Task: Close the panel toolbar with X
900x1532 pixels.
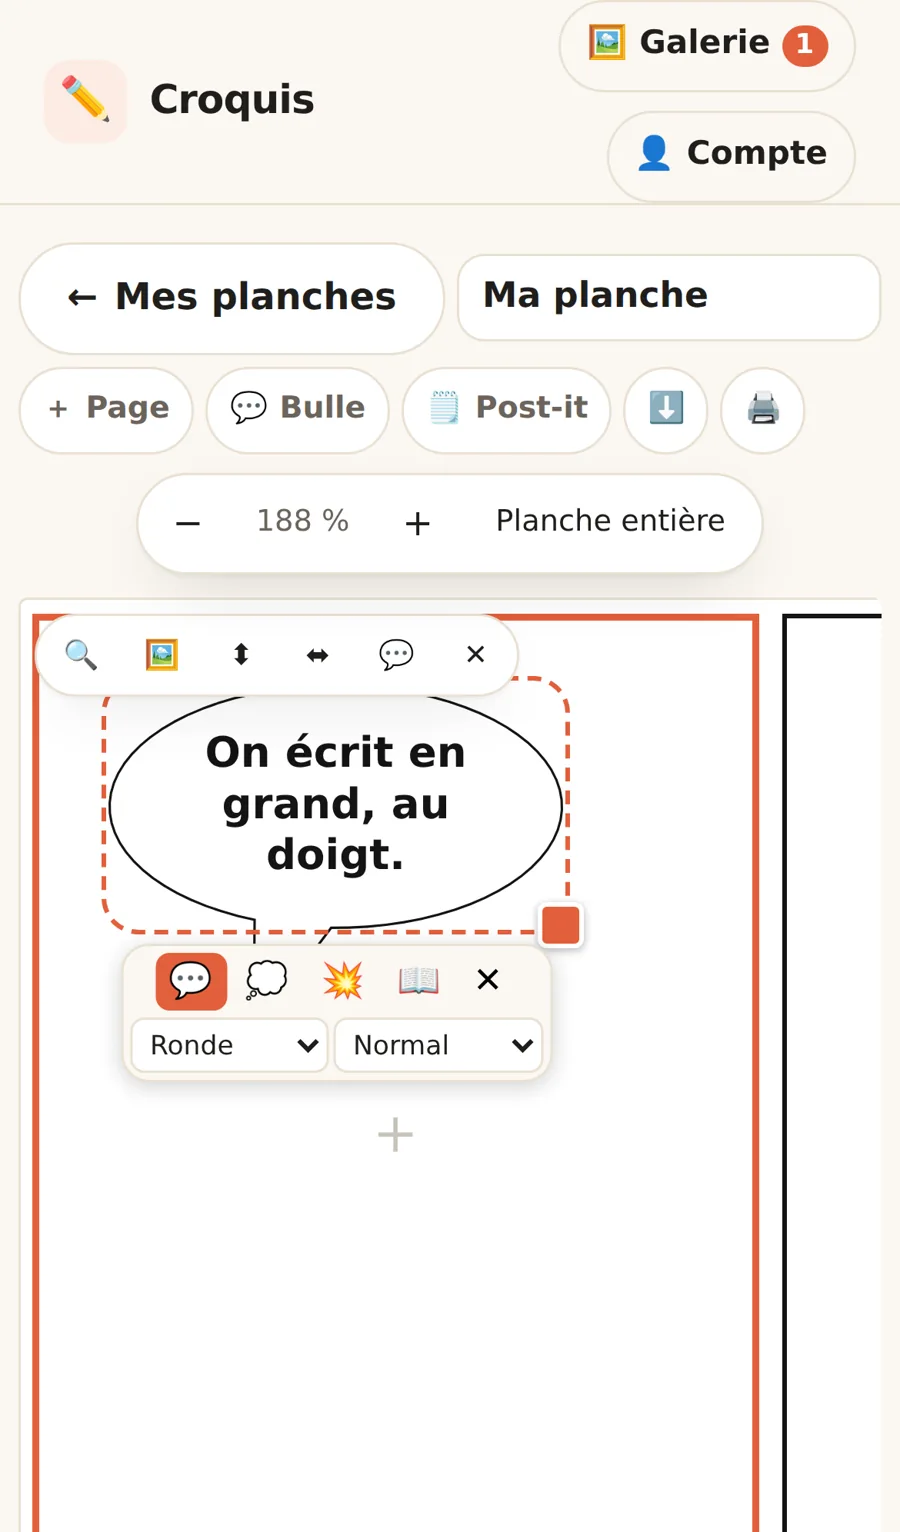Action: [x=475, y=655]
